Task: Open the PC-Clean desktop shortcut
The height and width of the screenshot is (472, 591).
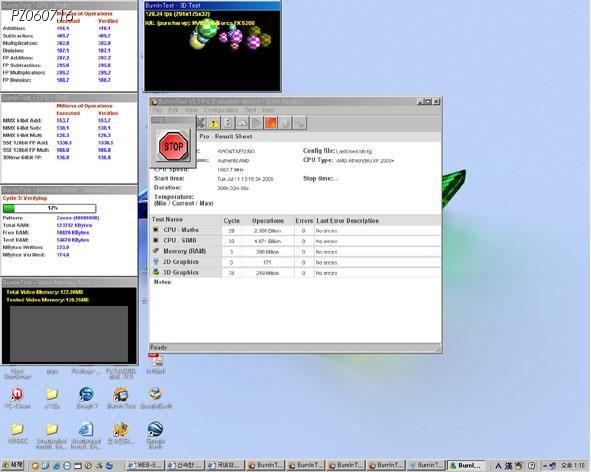Action: [17, 398]
